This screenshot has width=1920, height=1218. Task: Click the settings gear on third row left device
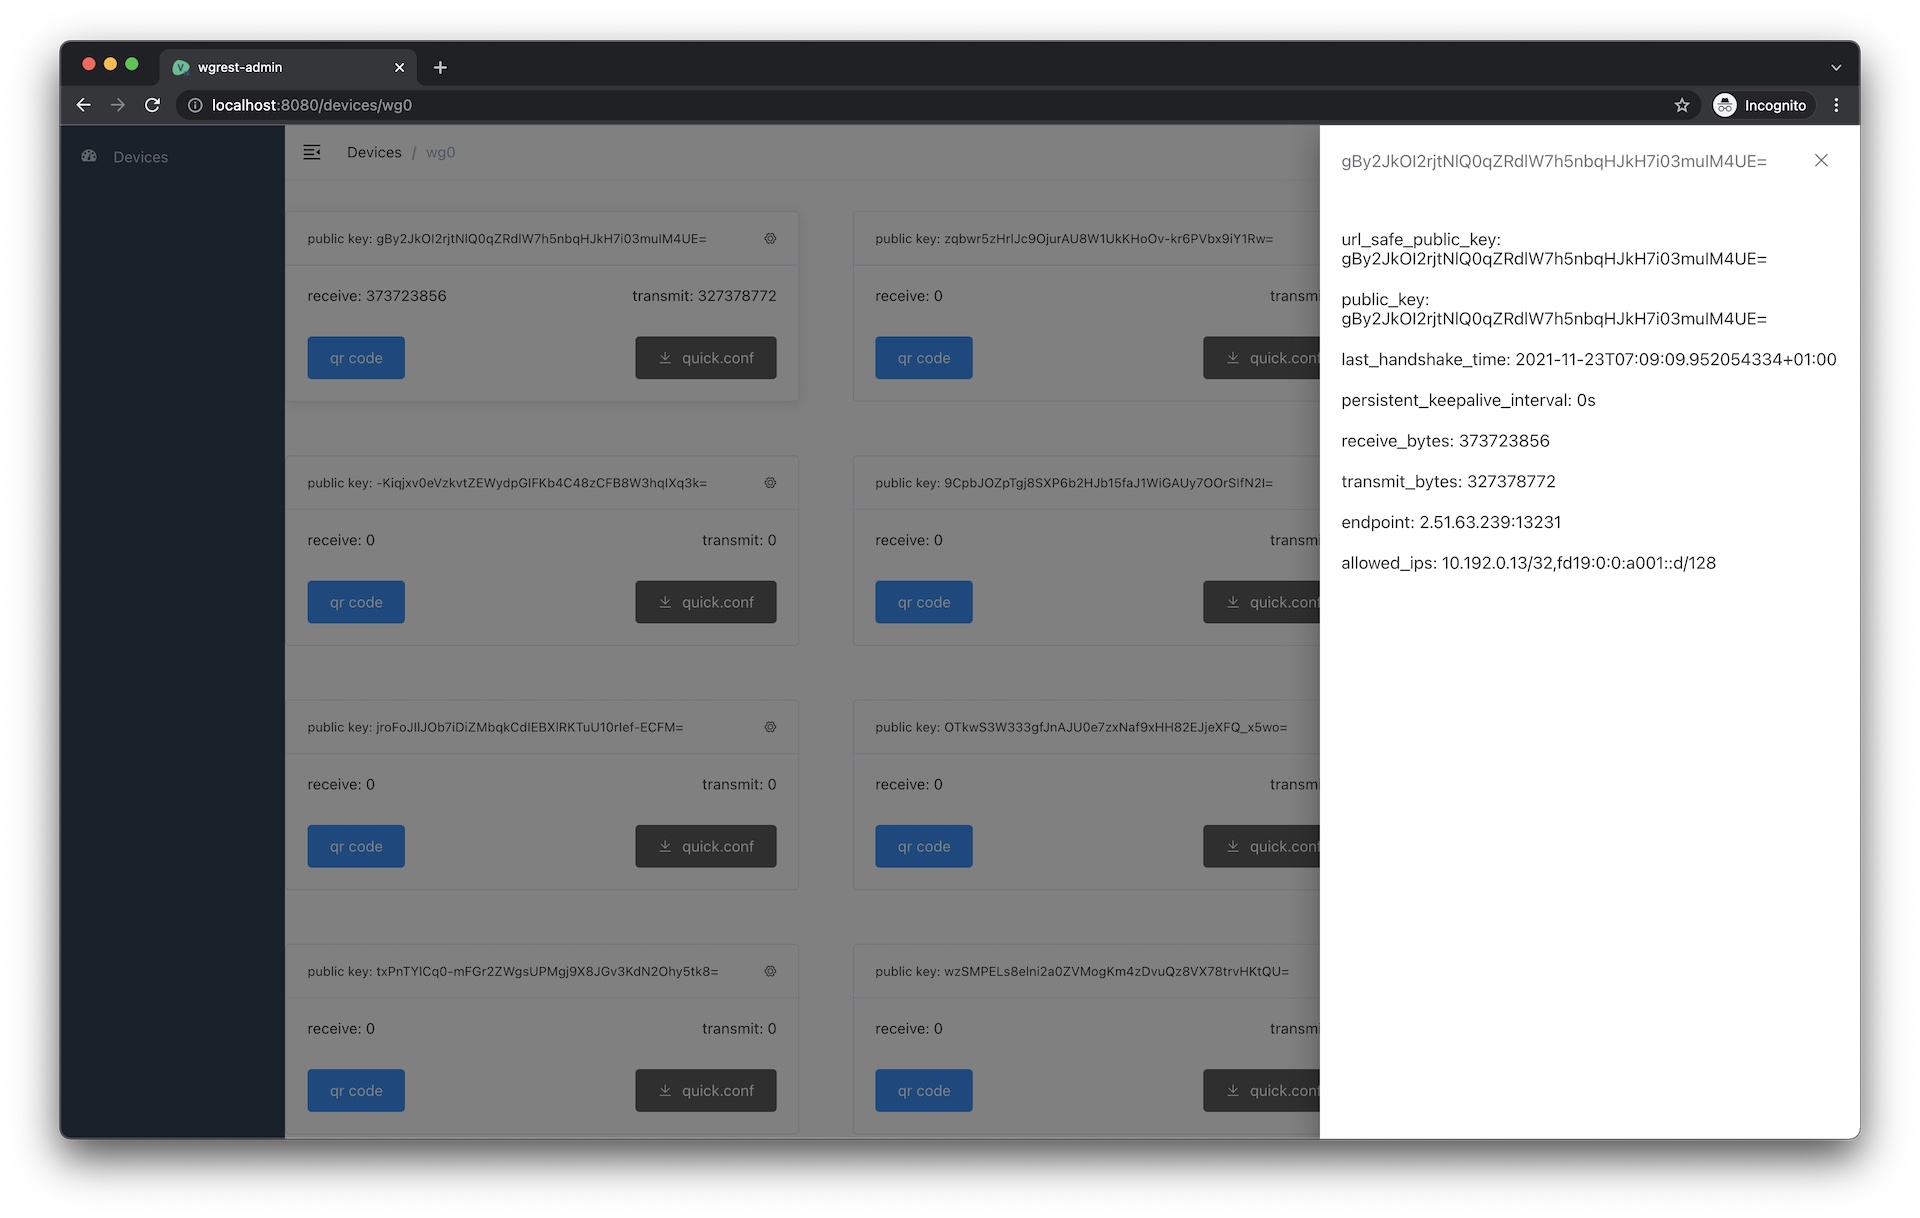tap(770, 725)
